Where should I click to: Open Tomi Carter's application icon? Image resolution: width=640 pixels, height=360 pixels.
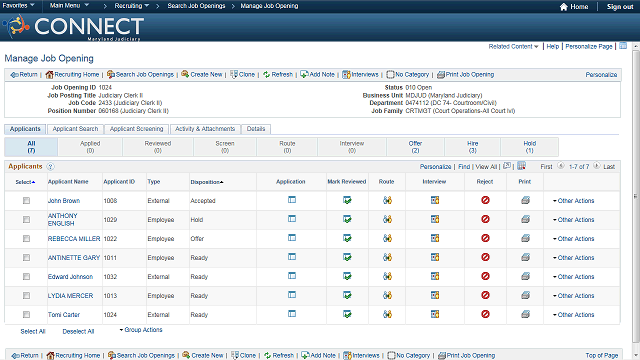292,314
